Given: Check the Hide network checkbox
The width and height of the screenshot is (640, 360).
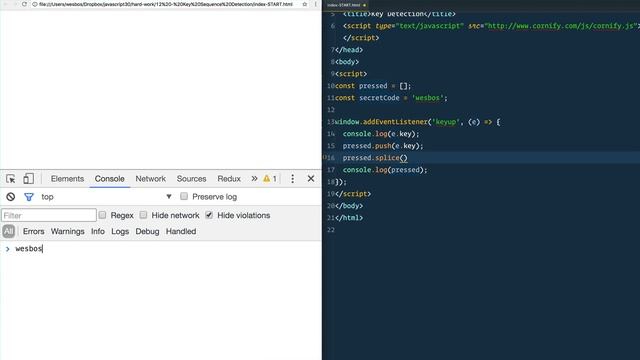Looking at the screenshot, I should [143, 215].
